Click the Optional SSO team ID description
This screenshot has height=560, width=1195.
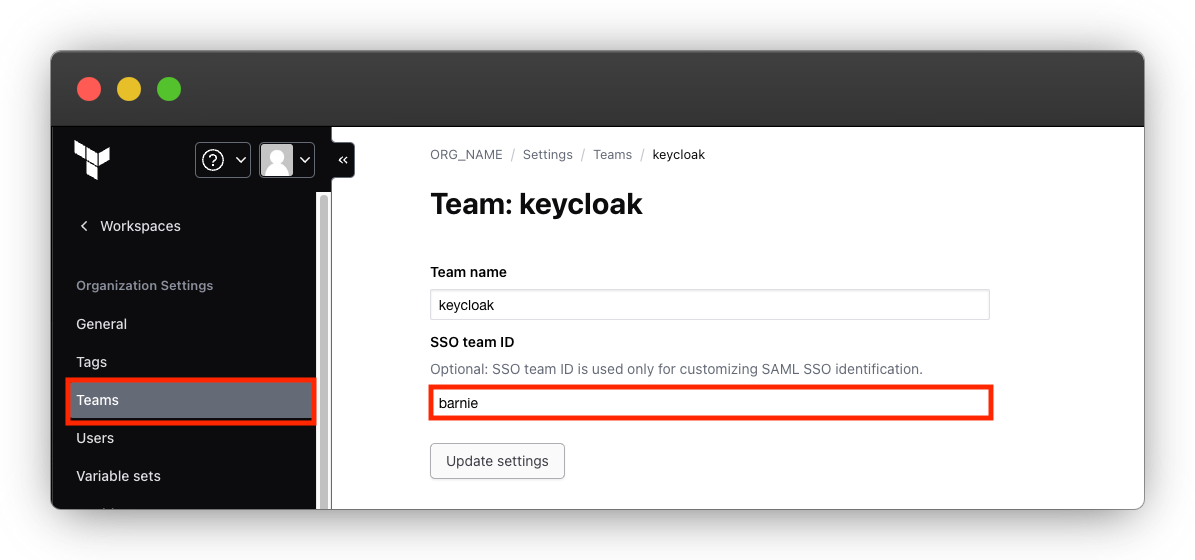click(x=676, y=370)
